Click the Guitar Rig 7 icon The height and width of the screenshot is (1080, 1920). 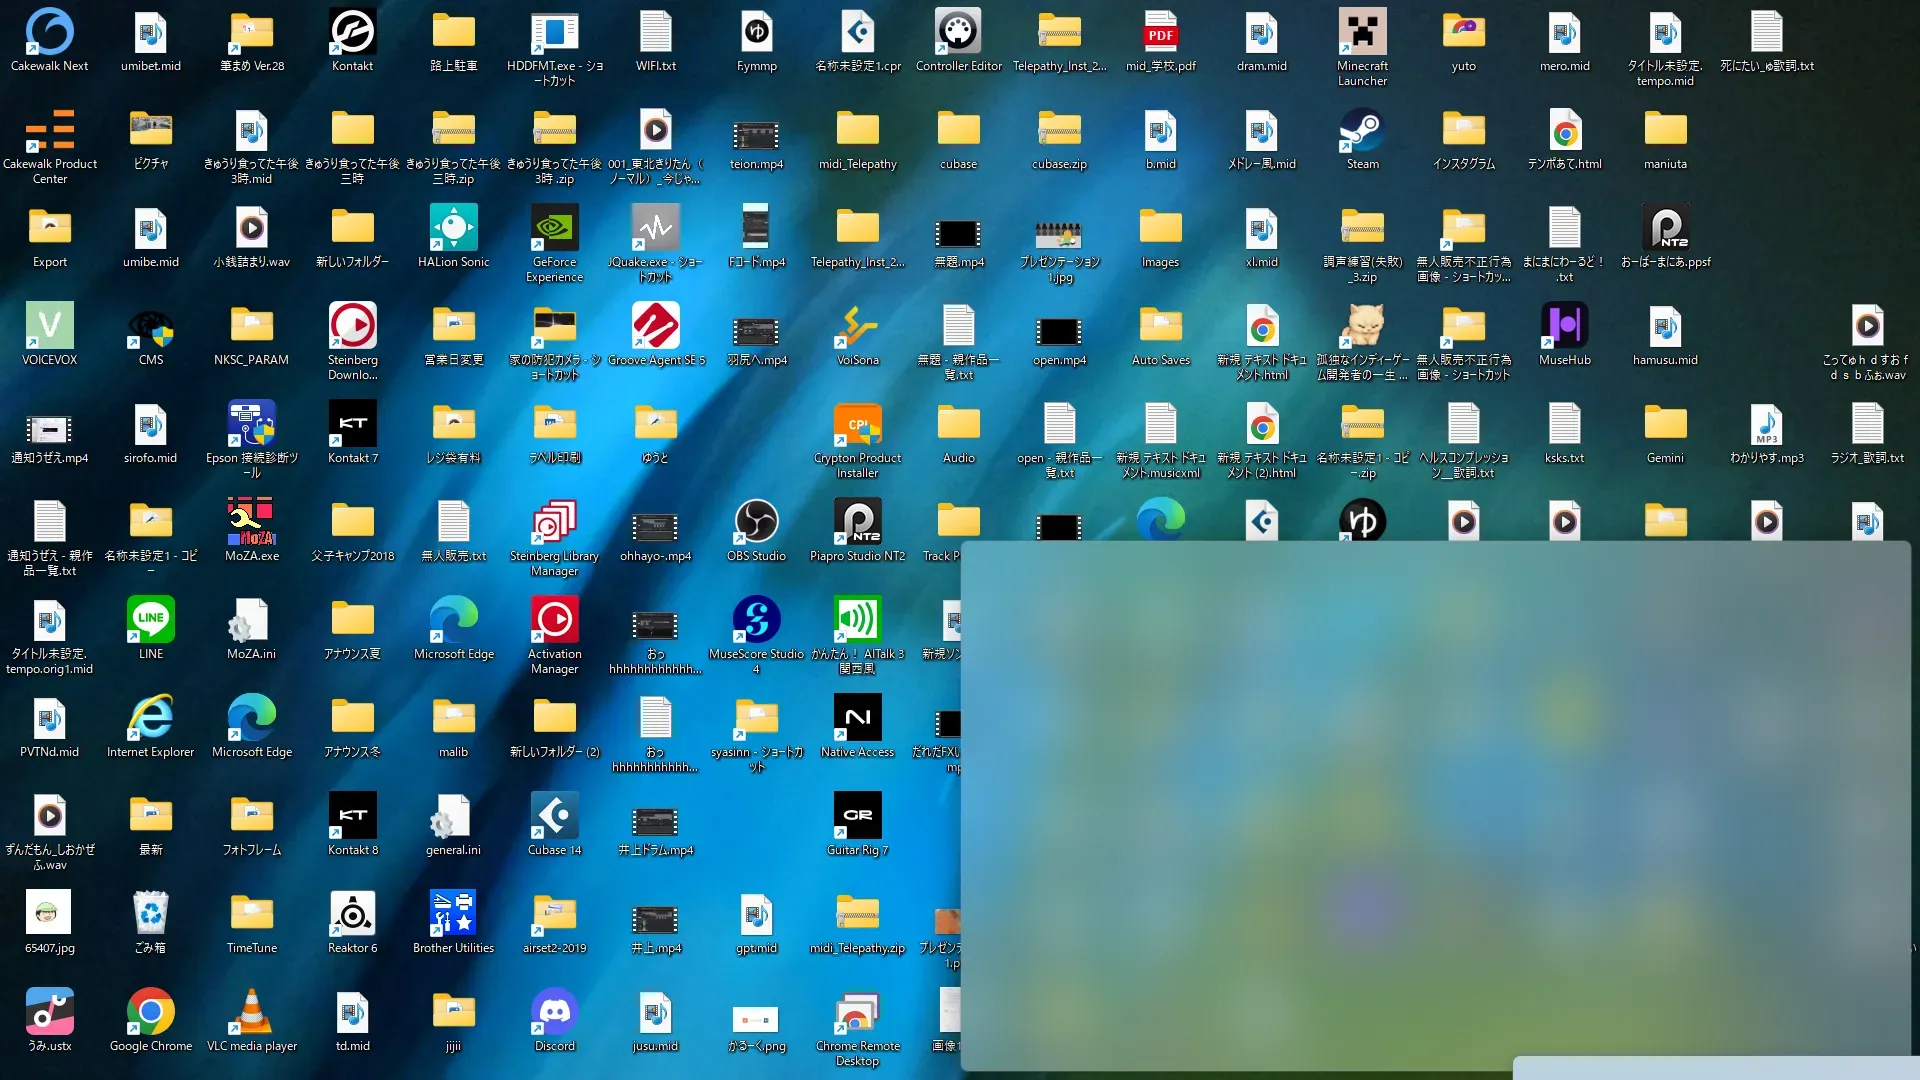tap(857, 817)
